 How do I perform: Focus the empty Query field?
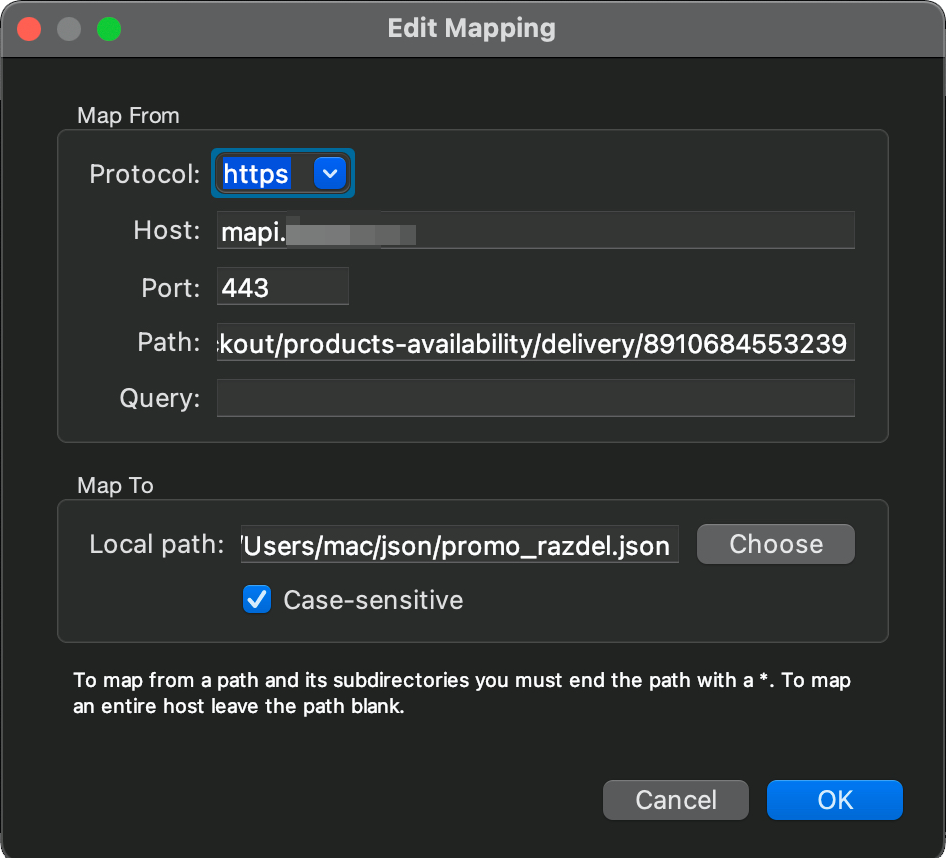tap(535, 398)
